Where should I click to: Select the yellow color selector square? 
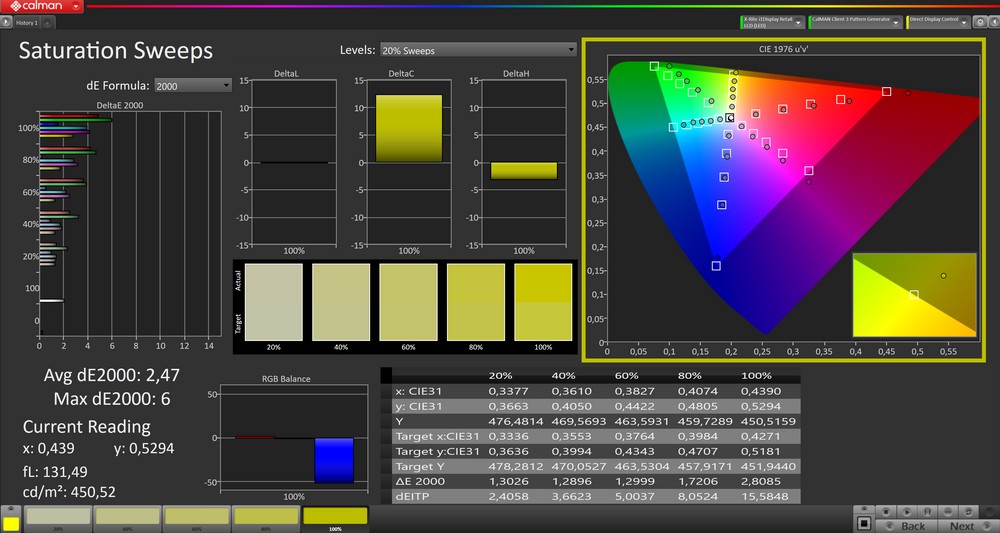point(11,523)
